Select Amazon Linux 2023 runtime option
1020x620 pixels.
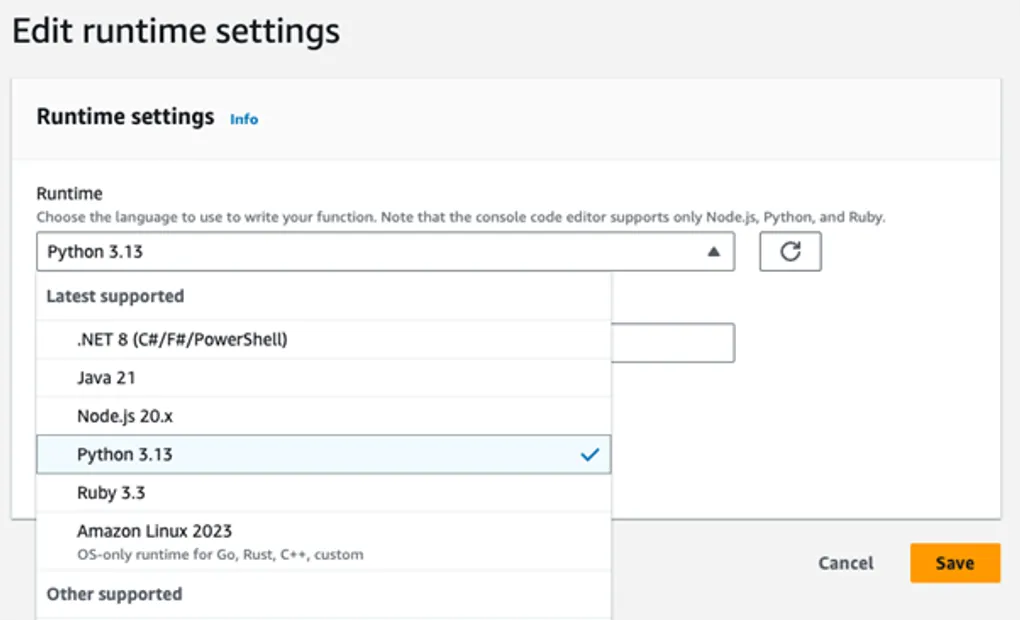click(x=154, y=531)
